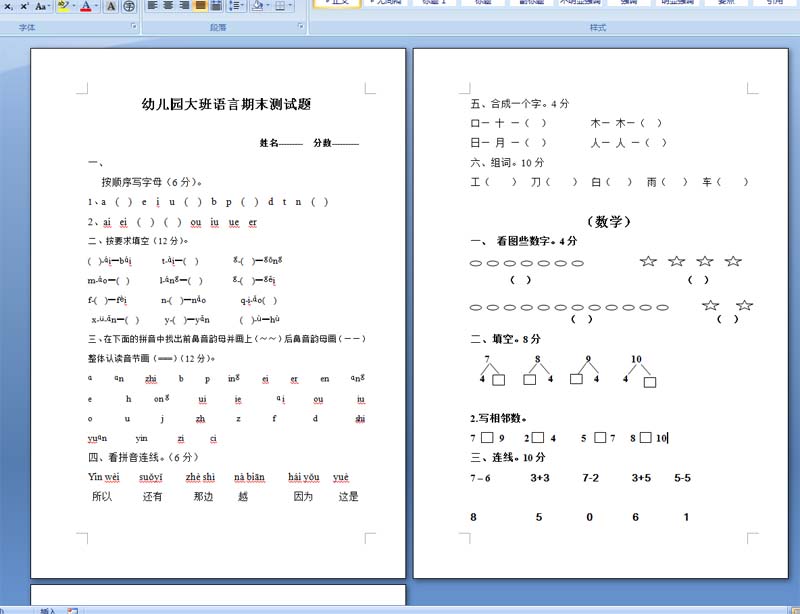Apply superscript formatting
Viewport: 800px width, 614px height.
pyautogui.click(x=24, y=6)
